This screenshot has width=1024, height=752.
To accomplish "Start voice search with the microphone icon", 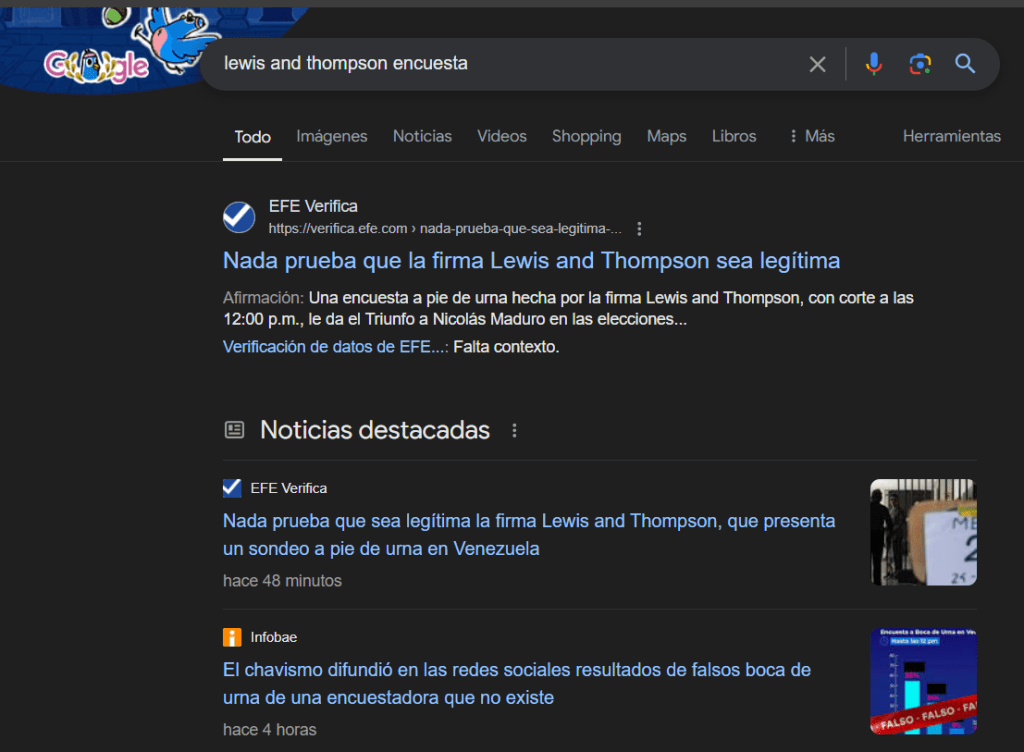I will [x=873, y=64].
